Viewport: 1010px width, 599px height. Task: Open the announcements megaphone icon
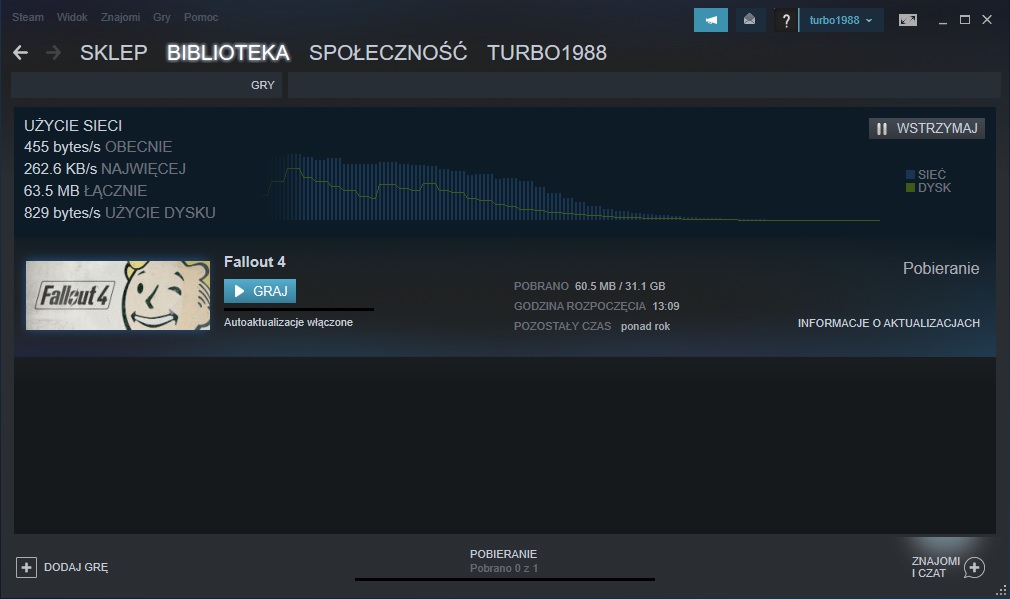tap(710, 20)
